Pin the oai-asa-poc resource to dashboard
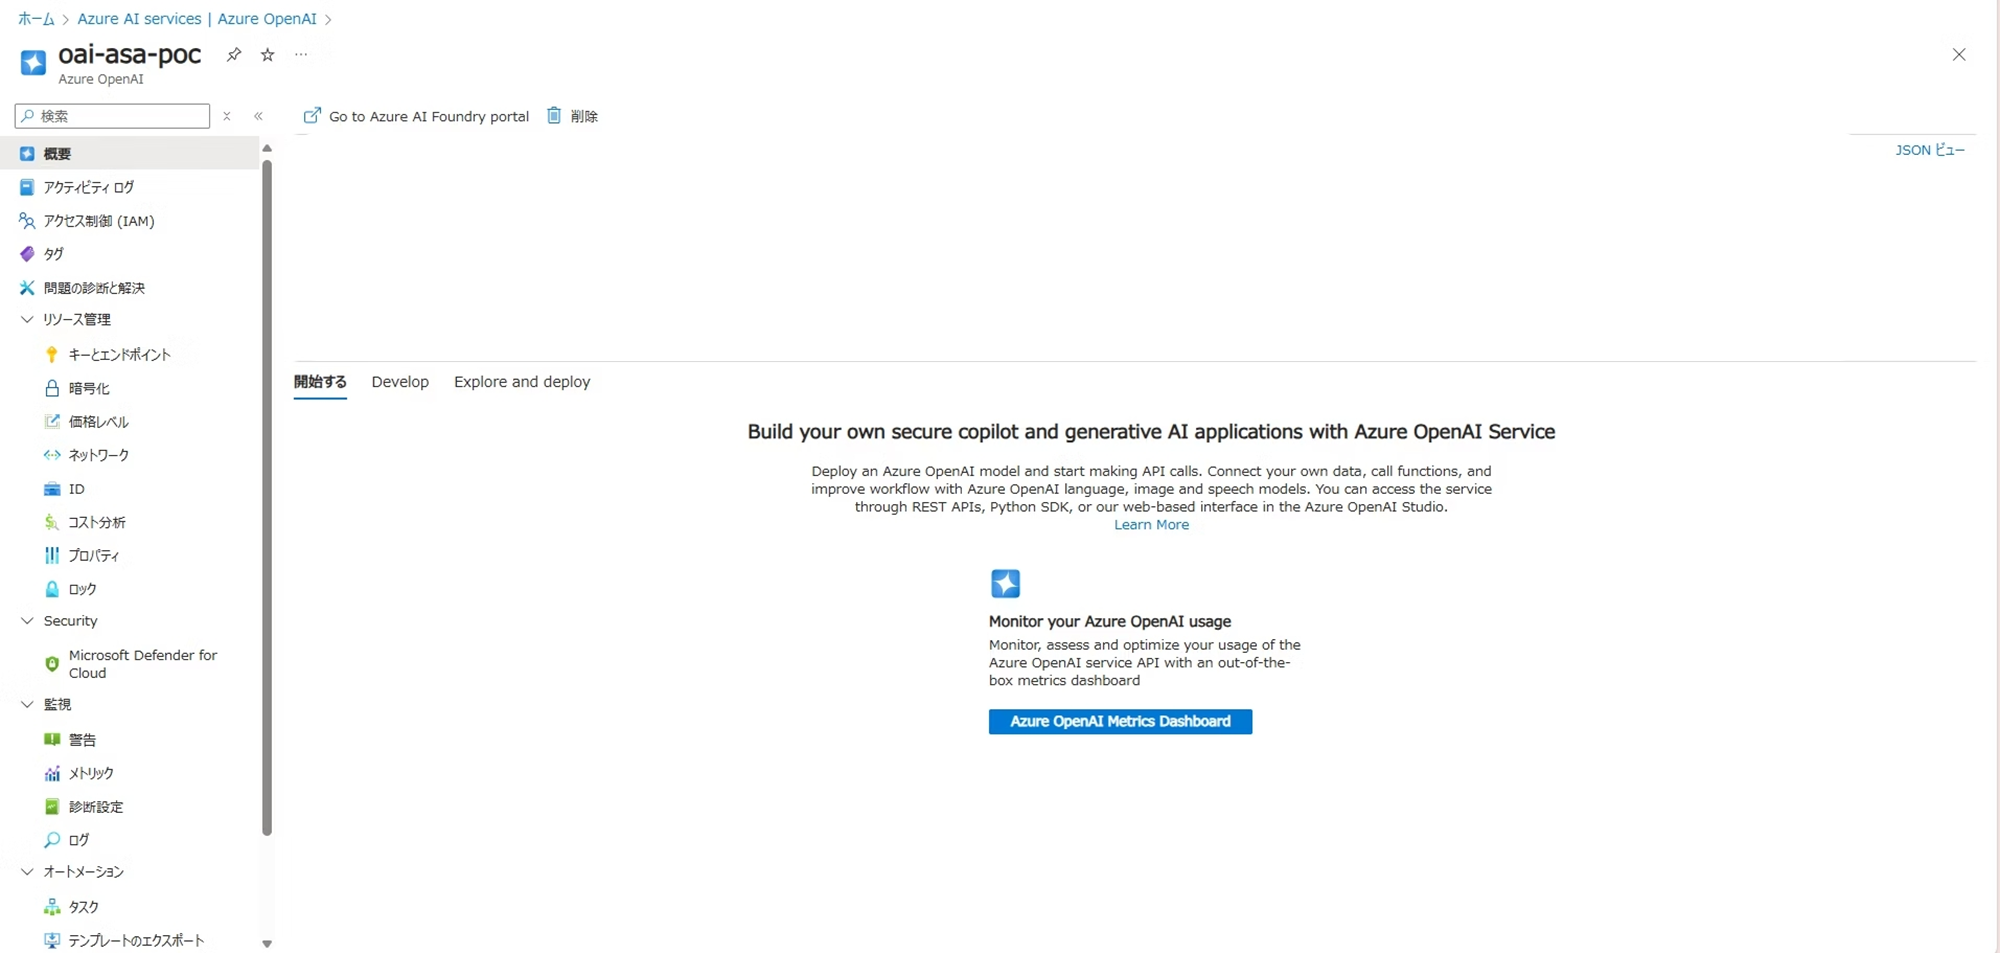The width and height of the screenshot is (2000, 953). pyautogui.click(x=233, y=55)
